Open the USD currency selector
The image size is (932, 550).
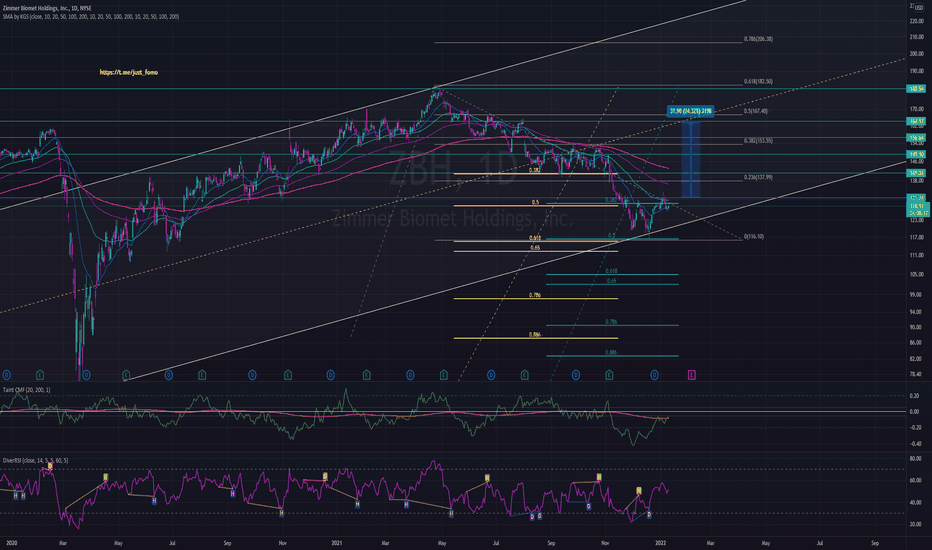pyautogui.click(x=919, y=8)
